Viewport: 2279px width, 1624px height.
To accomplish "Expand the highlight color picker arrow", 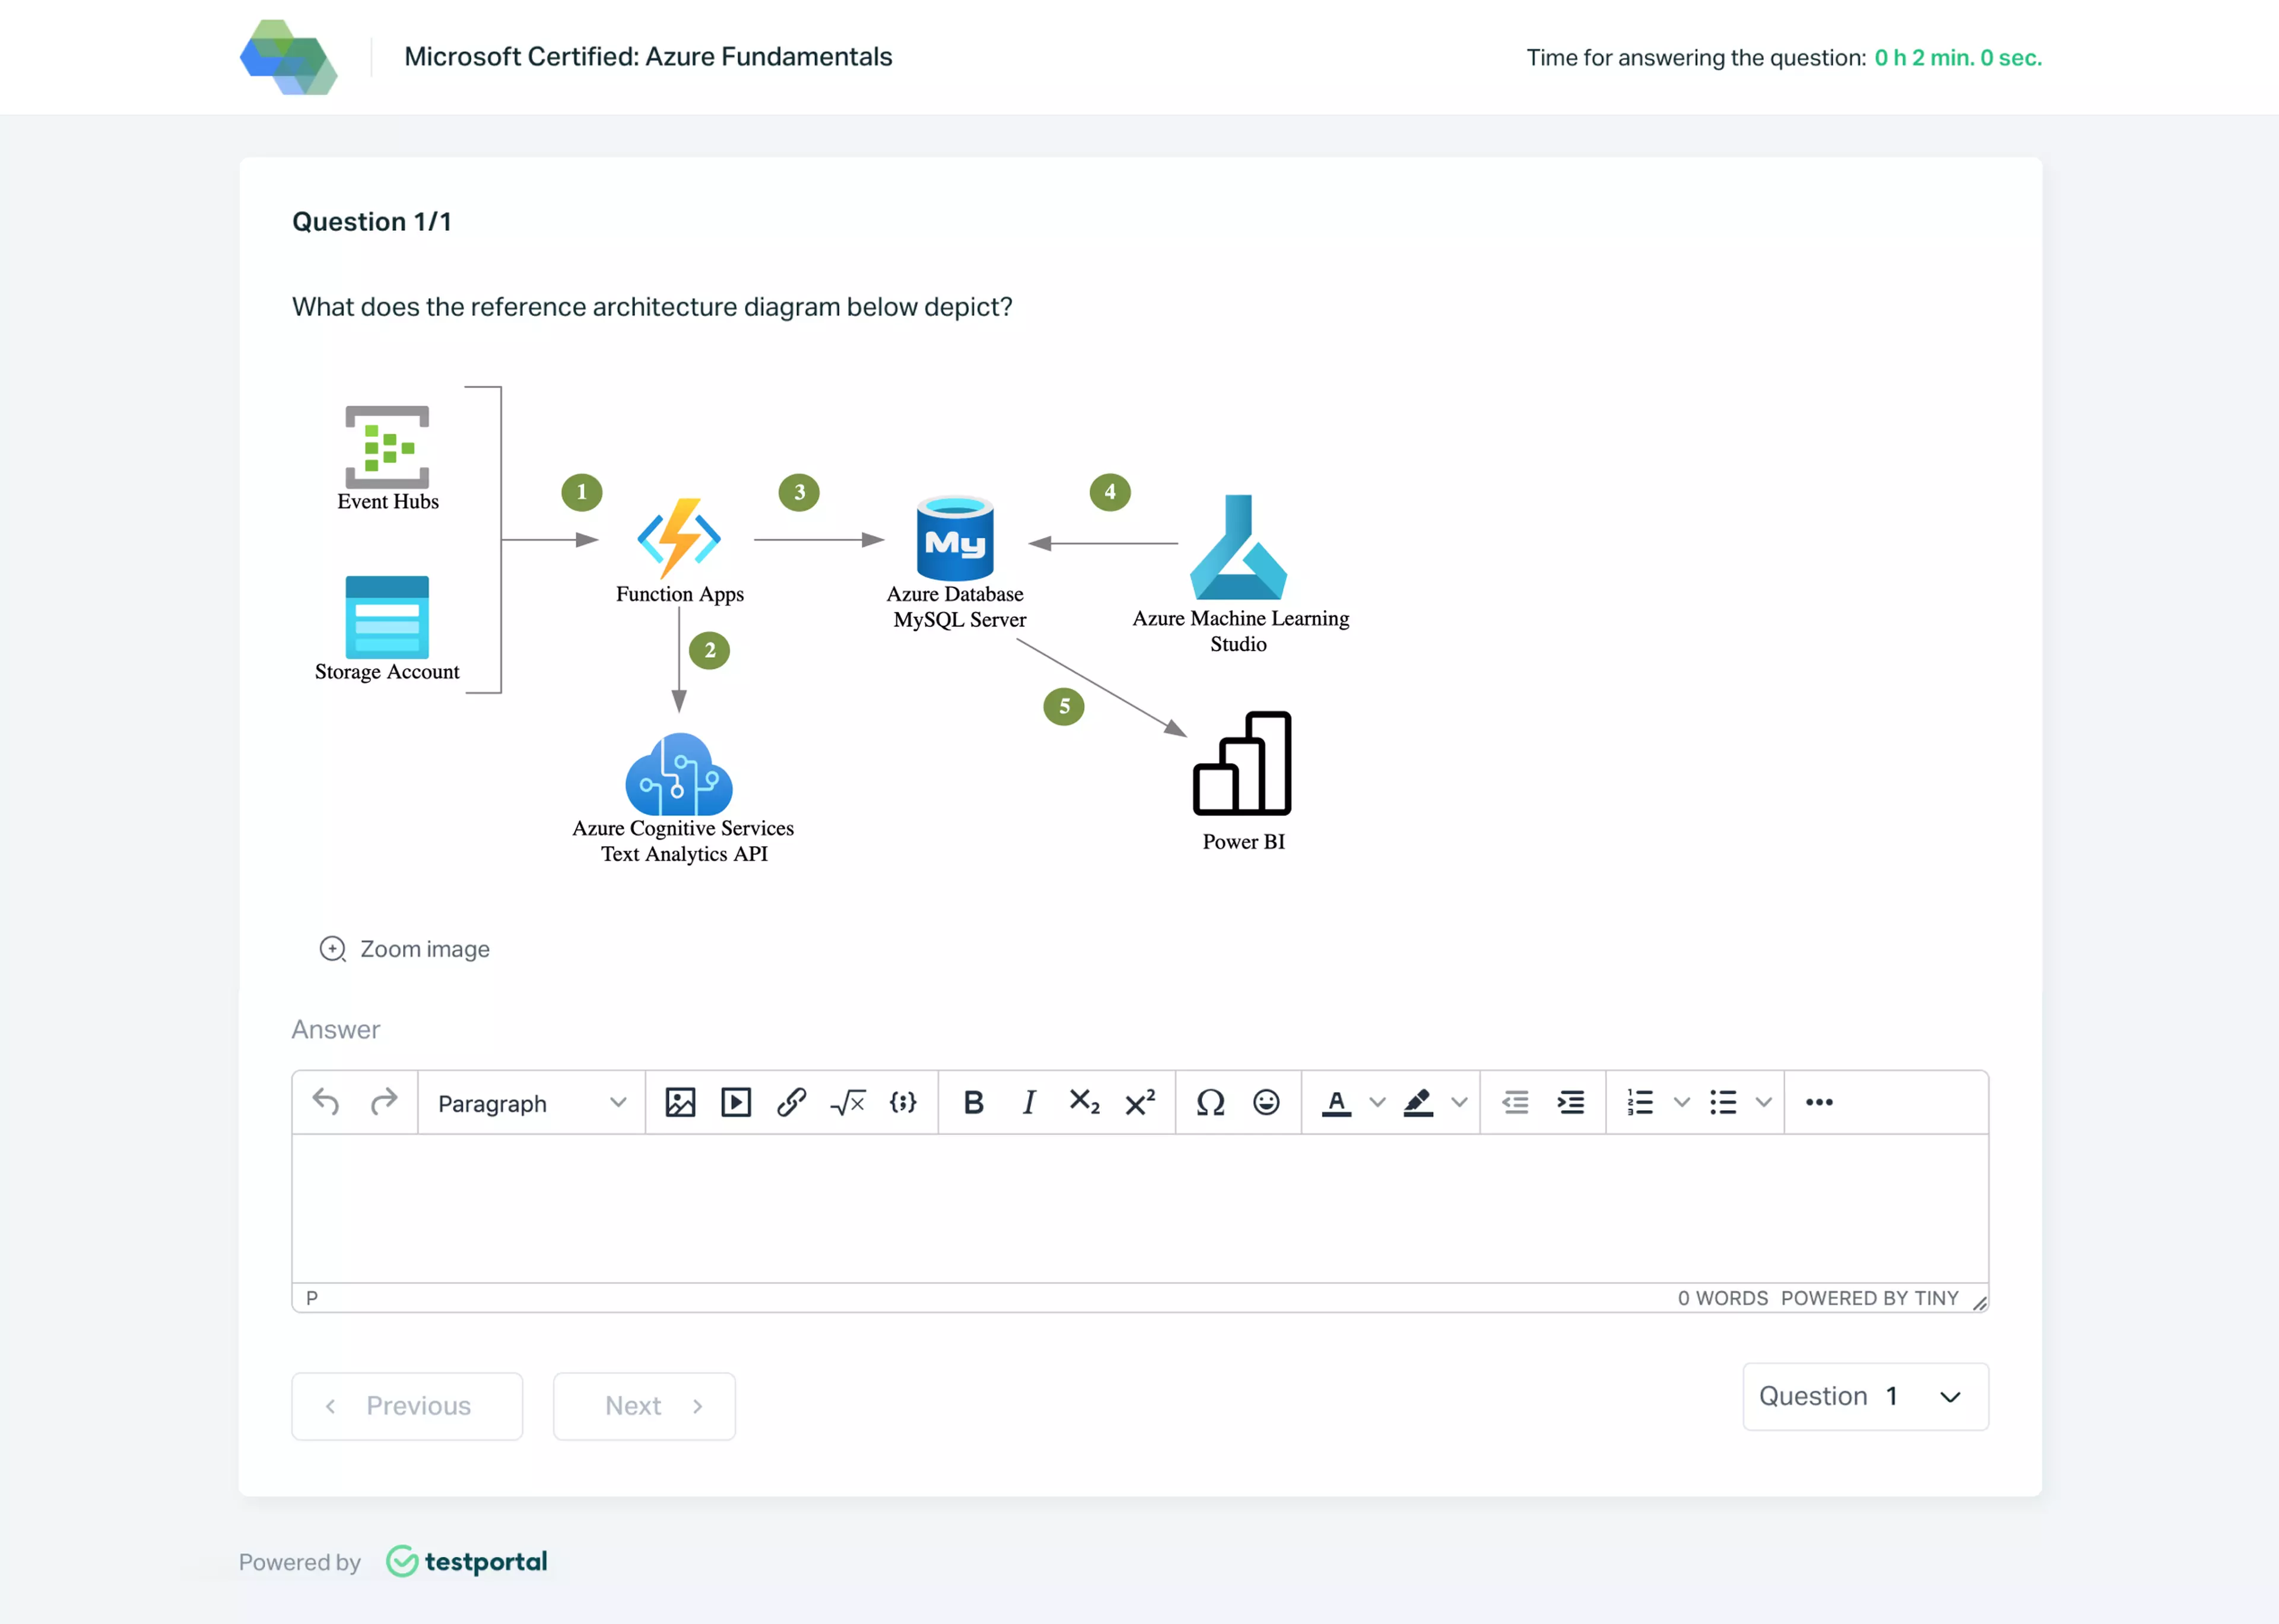I will click(1459, 1102).
